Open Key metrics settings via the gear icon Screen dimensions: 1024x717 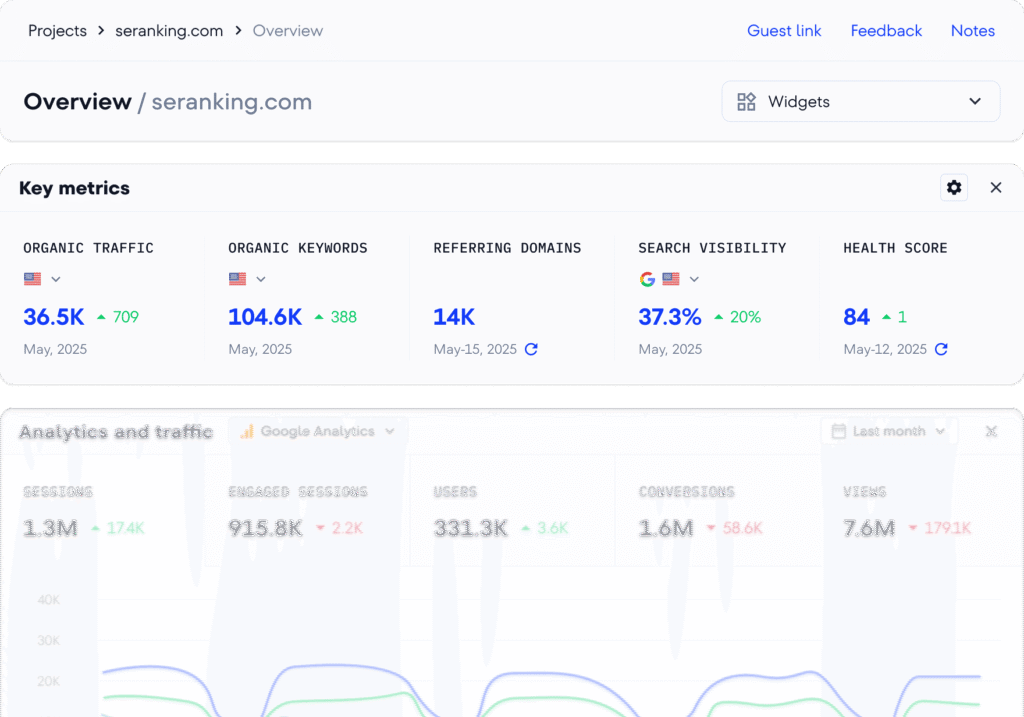click(954, 187)
